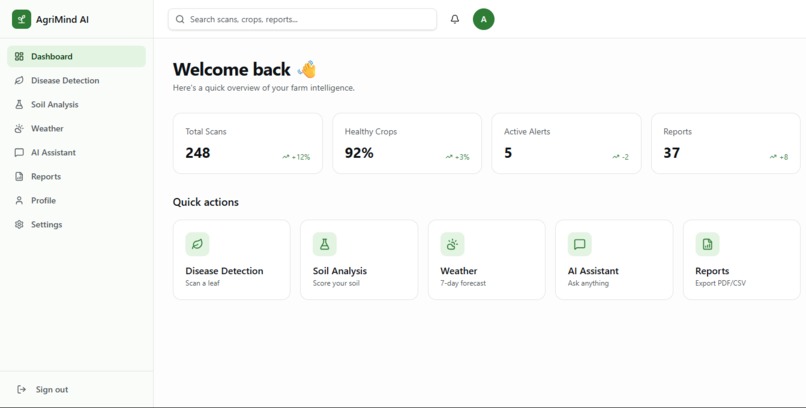Click the Active Alerts value 5

[508, 153]
